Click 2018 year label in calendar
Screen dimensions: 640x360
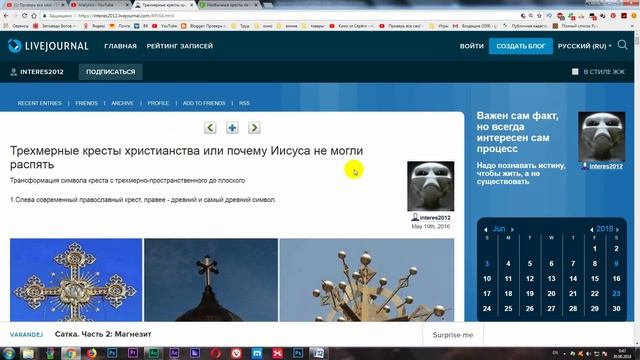(604, 229)
